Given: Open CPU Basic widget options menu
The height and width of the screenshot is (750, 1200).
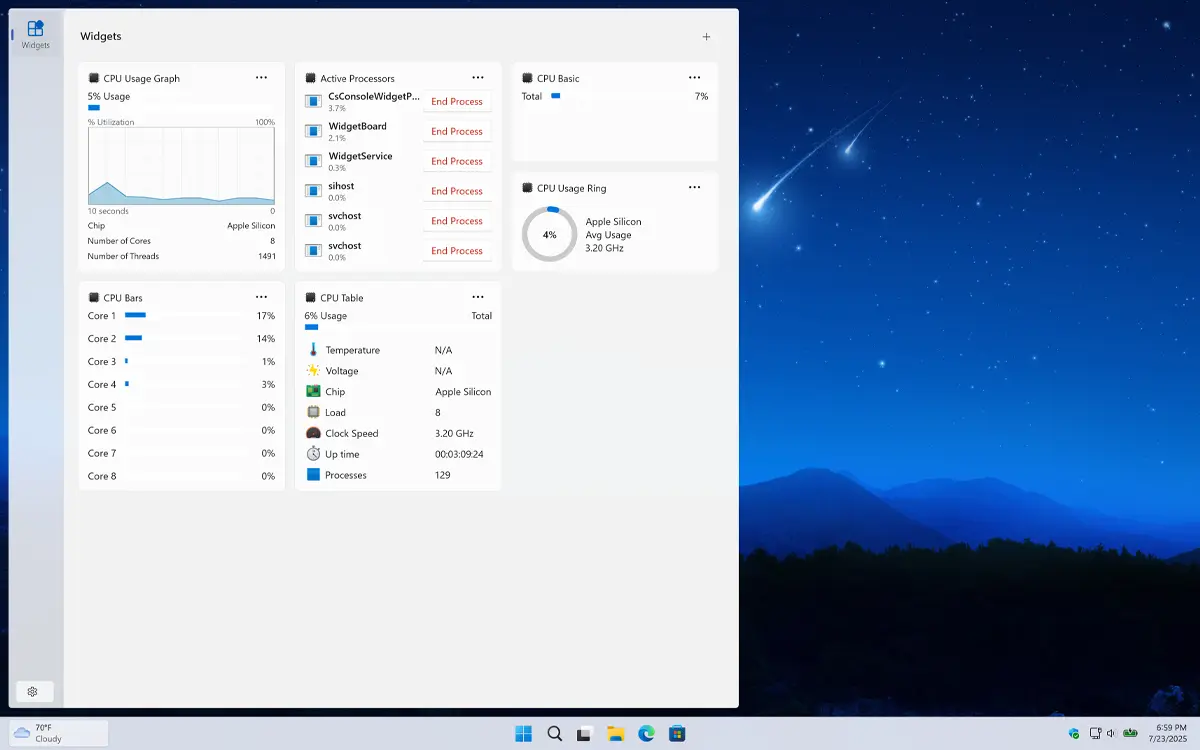Looking at the screenshot, I should pyautogui.click(x=695, y=78).
